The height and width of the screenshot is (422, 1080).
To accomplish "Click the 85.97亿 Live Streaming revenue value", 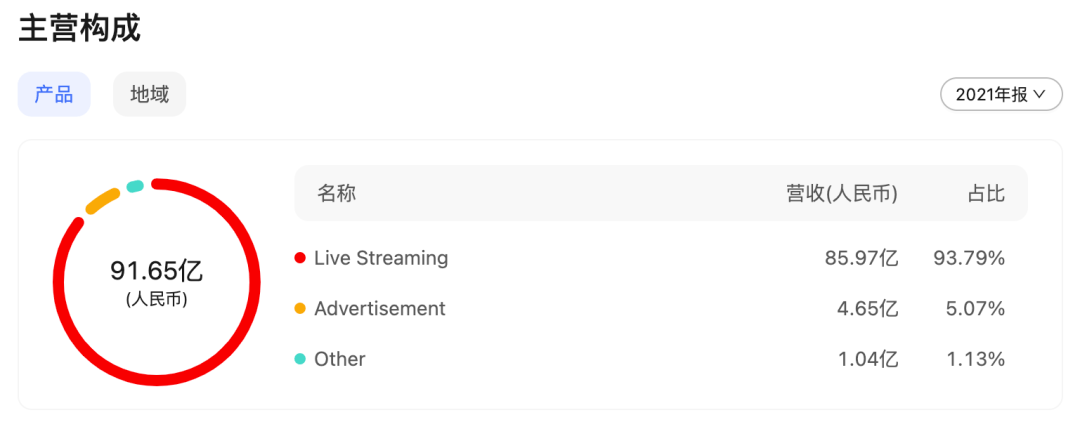I will pos(861,258).
